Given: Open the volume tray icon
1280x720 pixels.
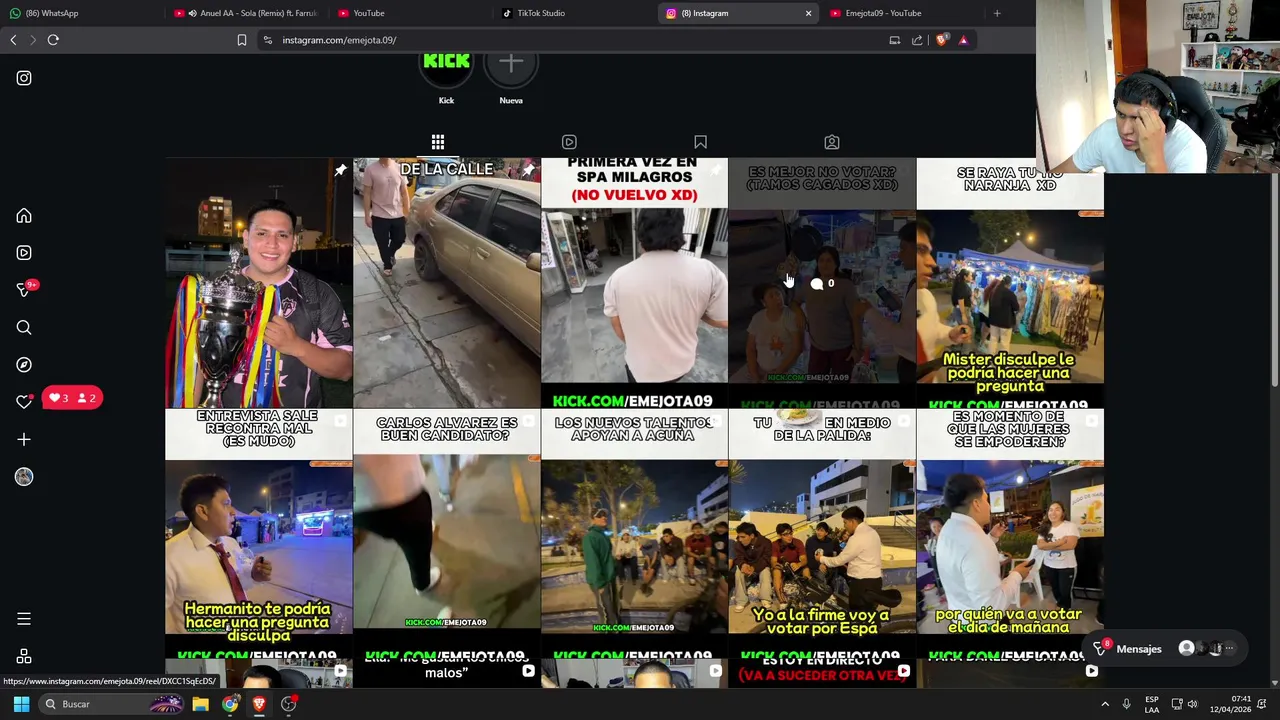Looking at the screenshot, I should click(1192, 704).
